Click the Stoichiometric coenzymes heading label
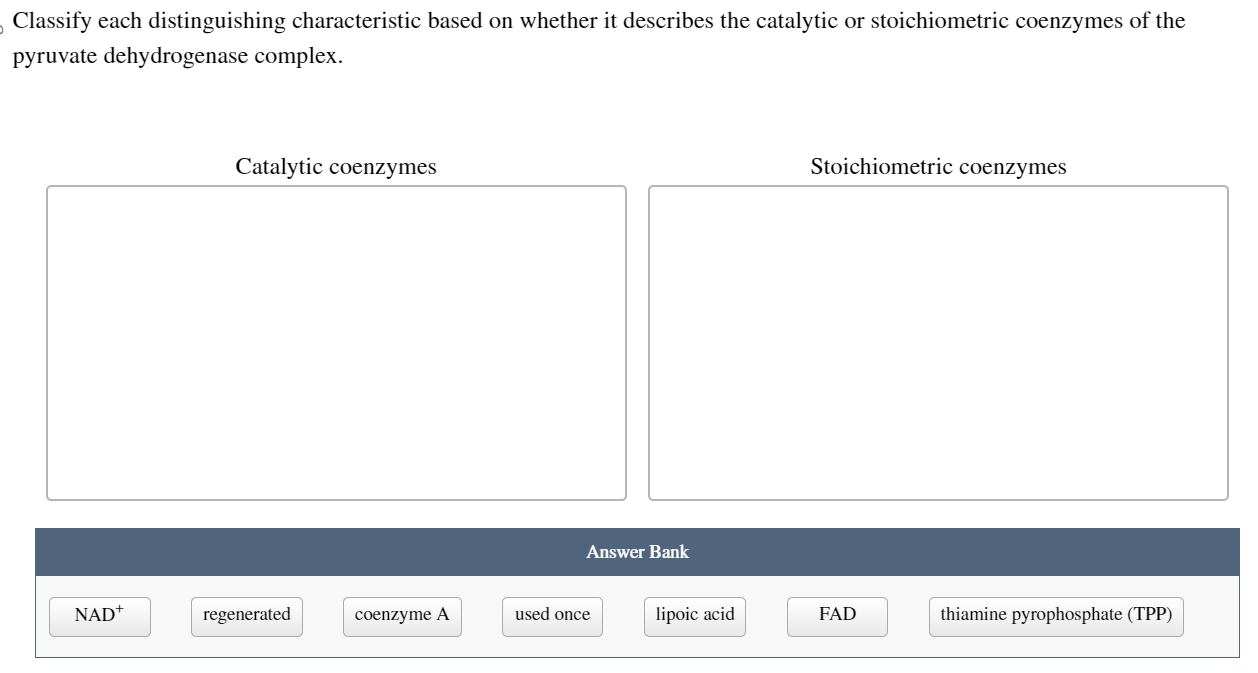 coord(938,166)
